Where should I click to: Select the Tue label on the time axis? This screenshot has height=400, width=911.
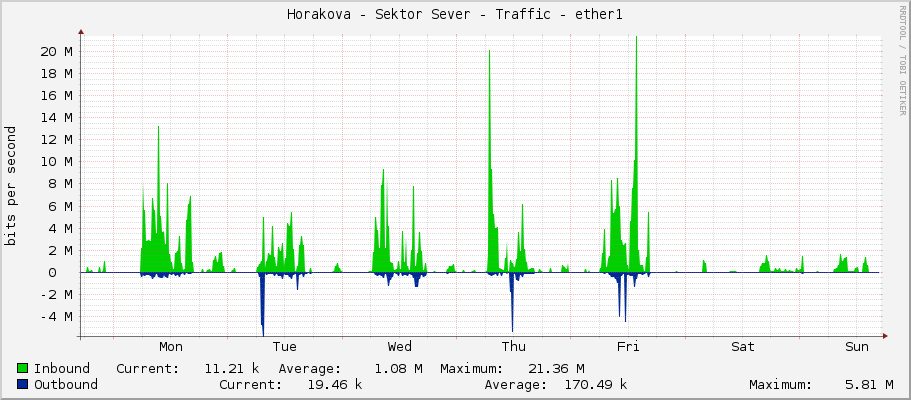pos(285,347)
